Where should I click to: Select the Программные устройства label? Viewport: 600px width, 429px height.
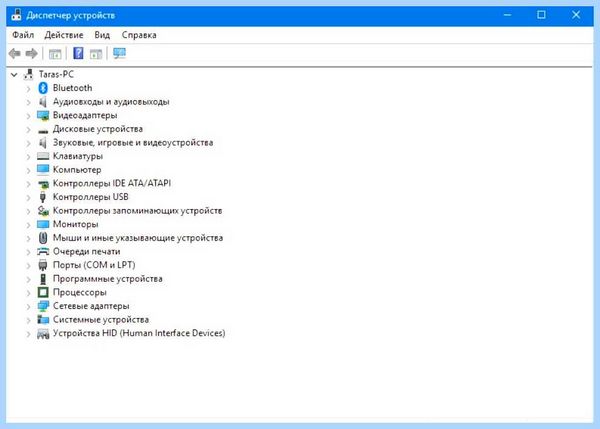(108, 279)
